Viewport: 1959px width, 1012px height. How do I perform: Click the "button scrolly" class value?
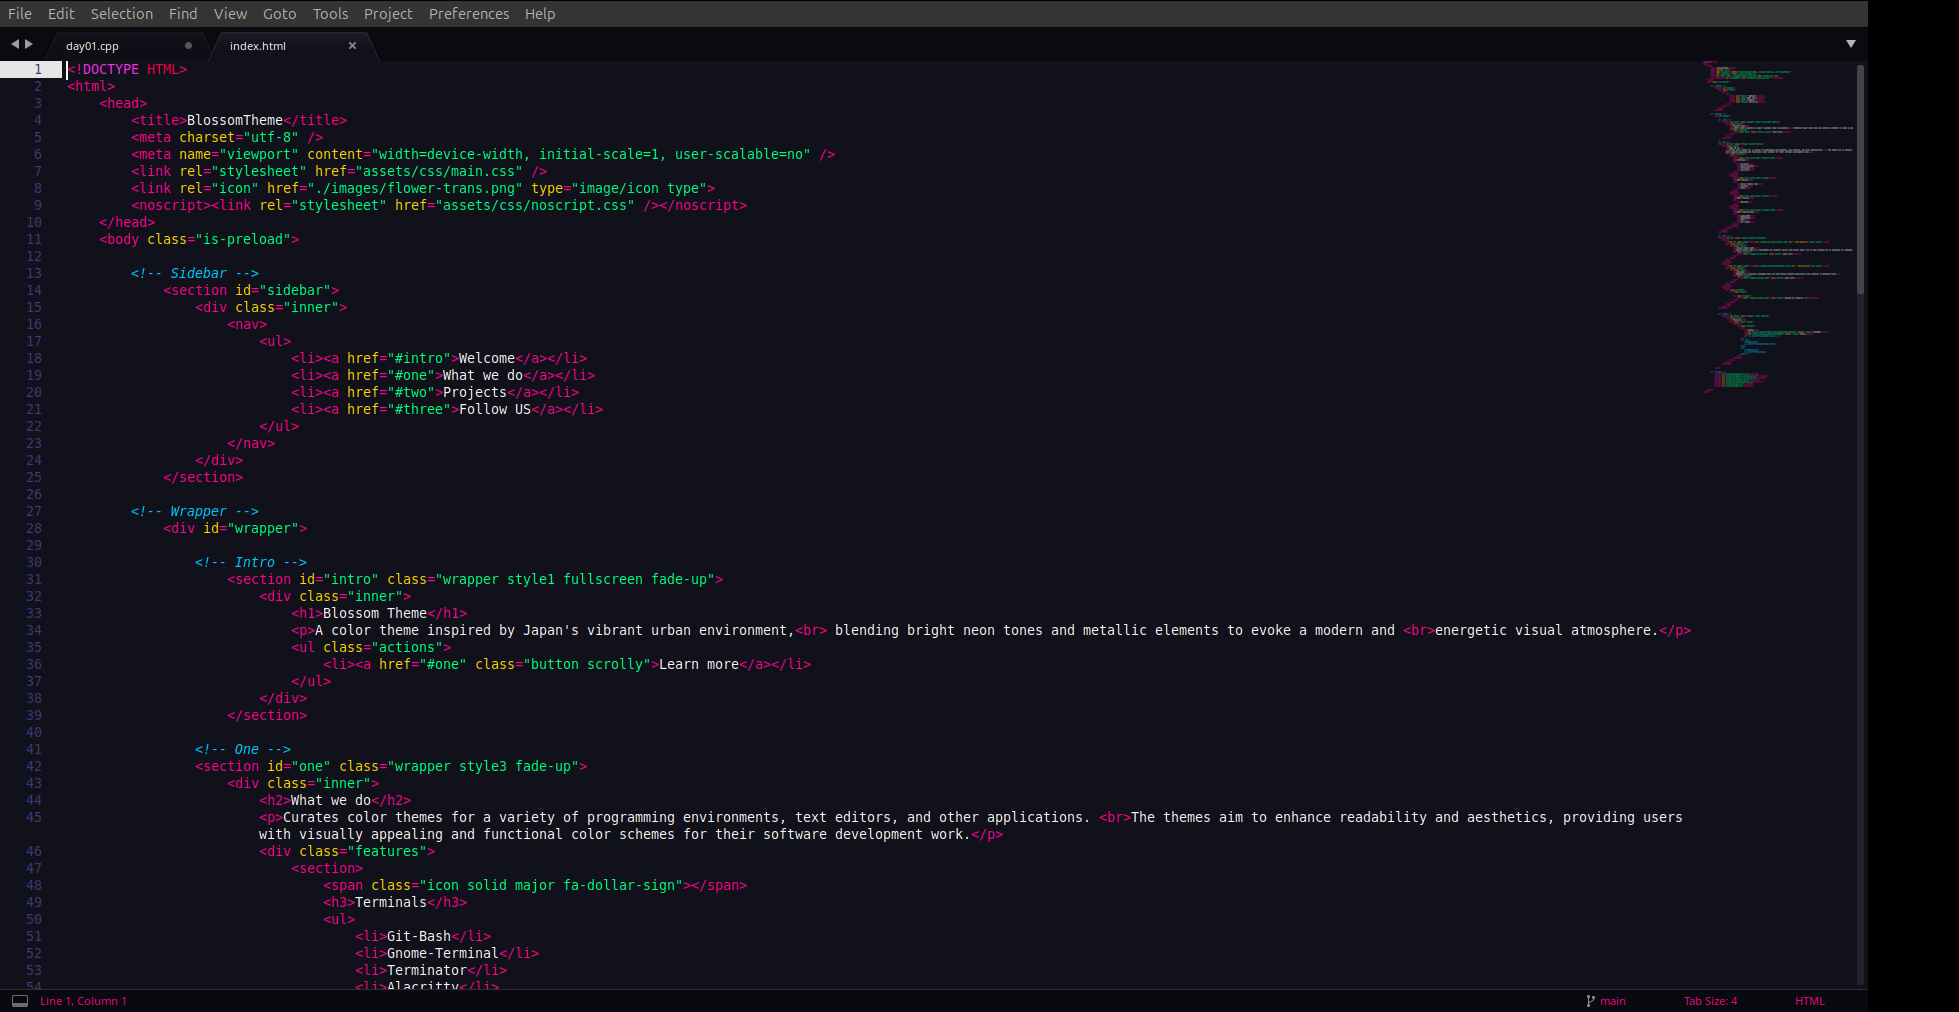click(x=587, y=664)
